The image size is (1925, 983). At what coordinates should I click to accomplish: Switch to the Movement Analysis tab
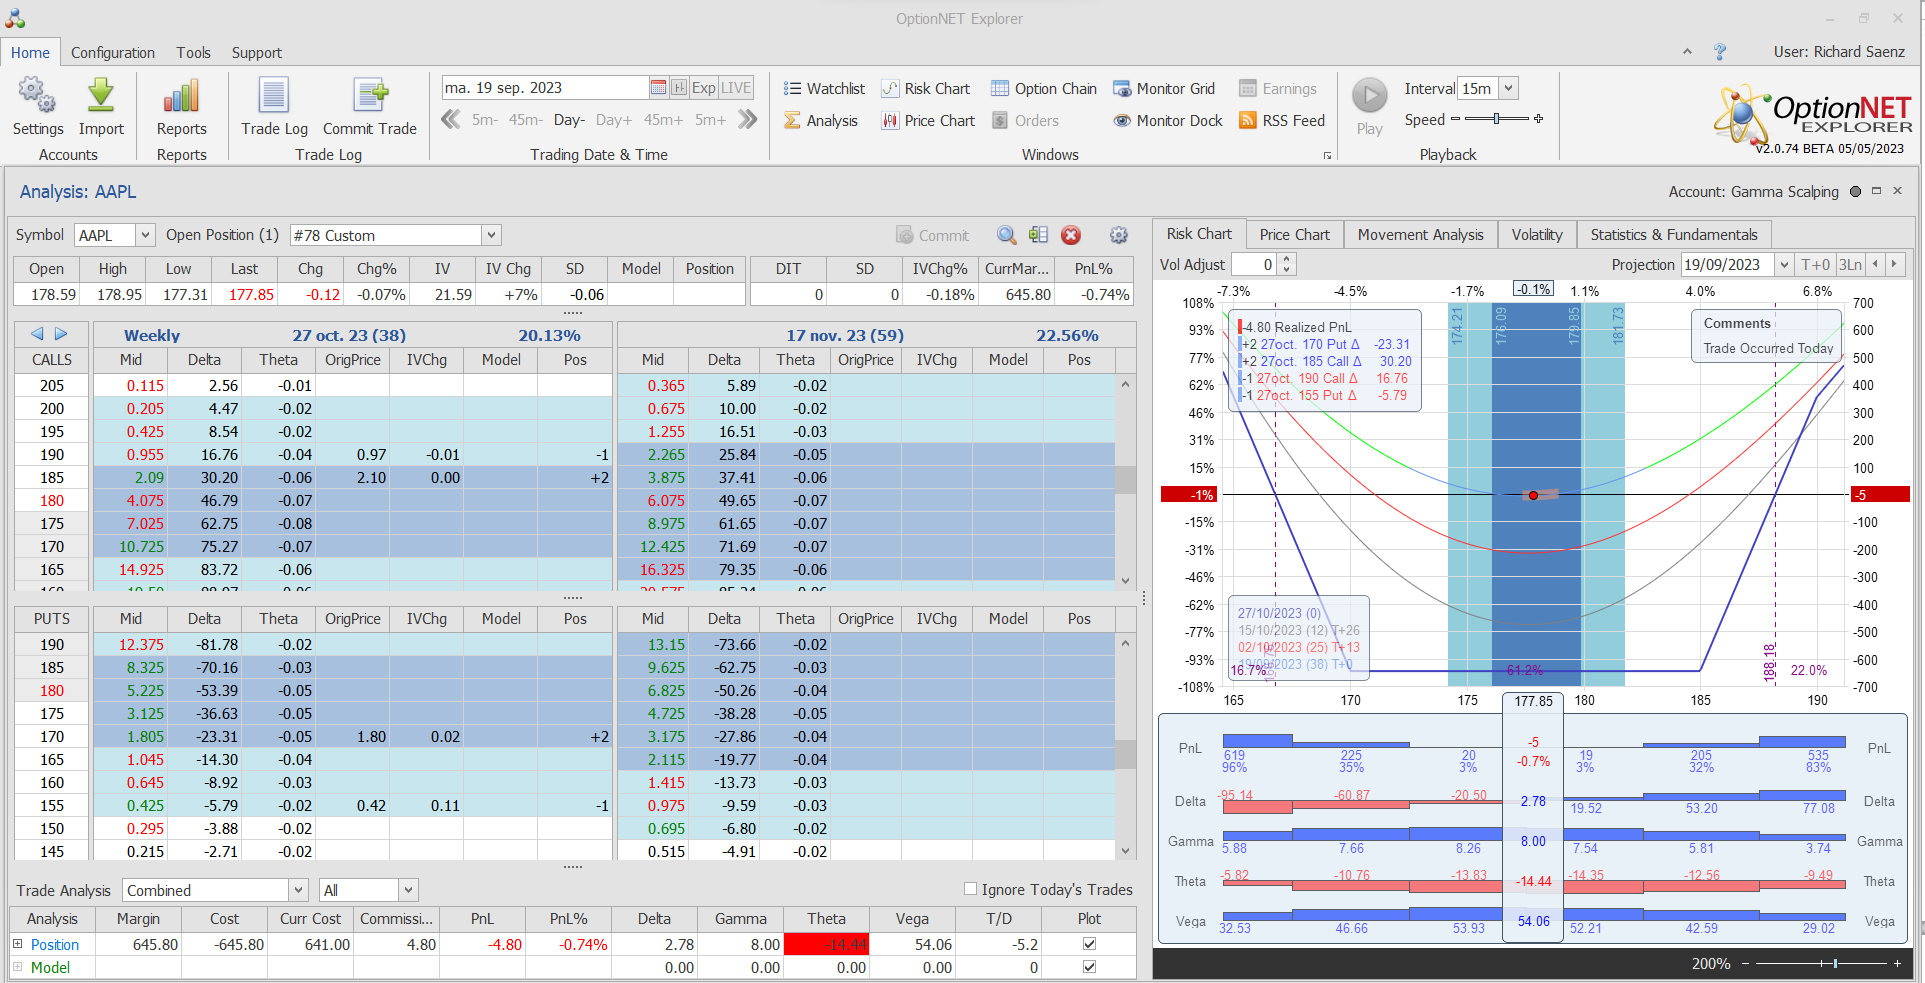click(1420, 234)
